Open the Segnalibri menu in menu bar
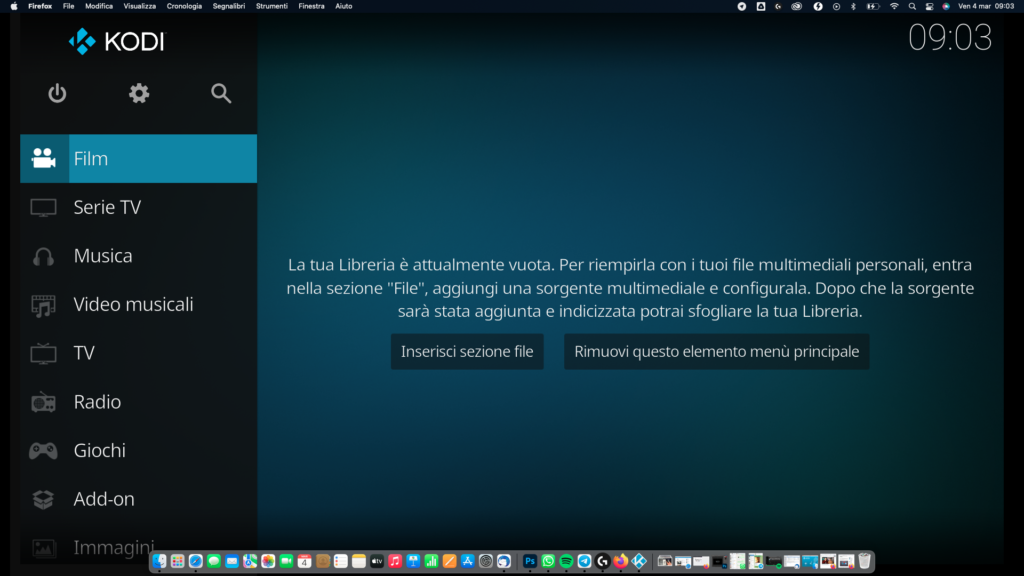Screen dimensions: 1024x576 [x=229, y=6]
